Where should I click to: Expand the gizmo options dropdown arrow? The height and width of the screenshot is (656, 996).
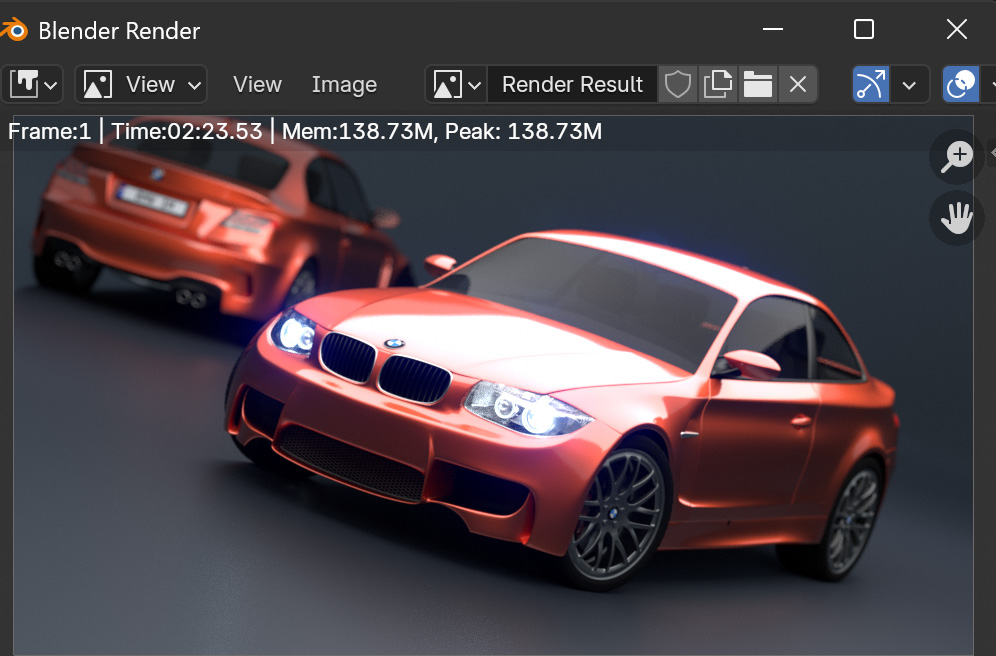[909, 85]
